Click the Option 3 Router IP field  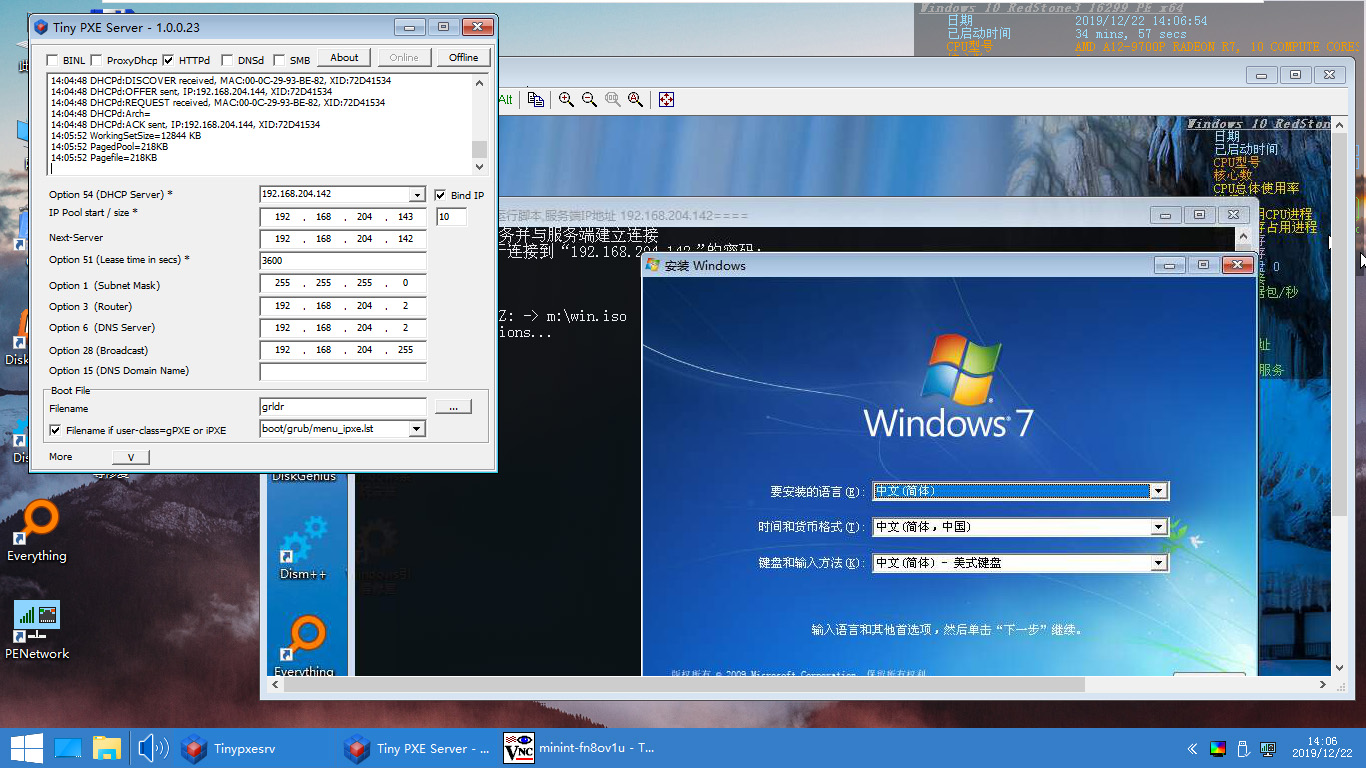(x=343, y=306)
